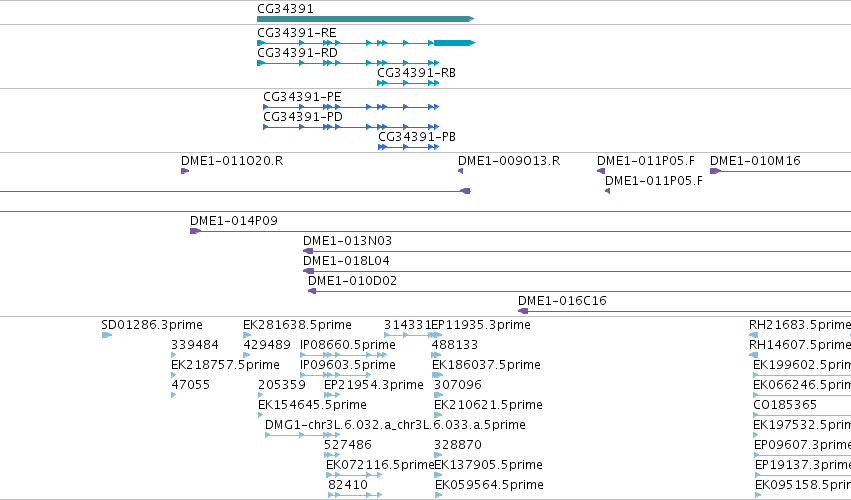Select the 429489 EST label
851x500 pixels.
pyautogui.click(x=267, y=345)
